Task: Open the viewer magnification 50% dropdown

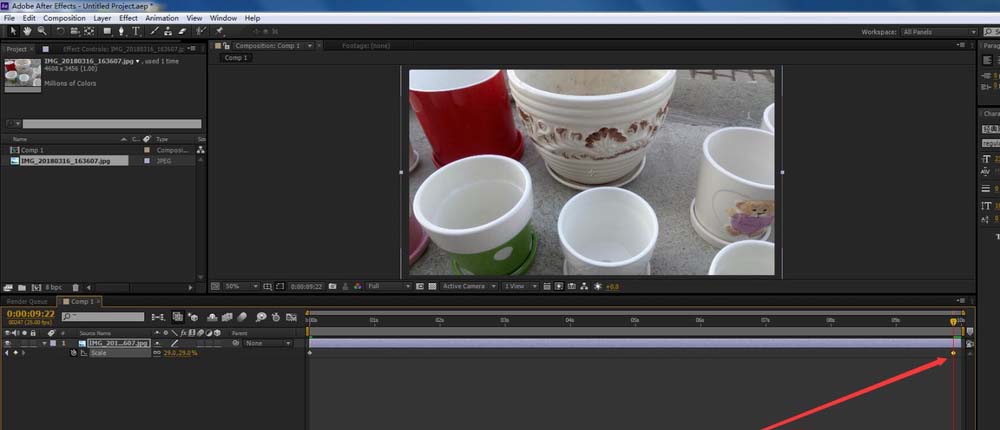Action: point(240,286)
